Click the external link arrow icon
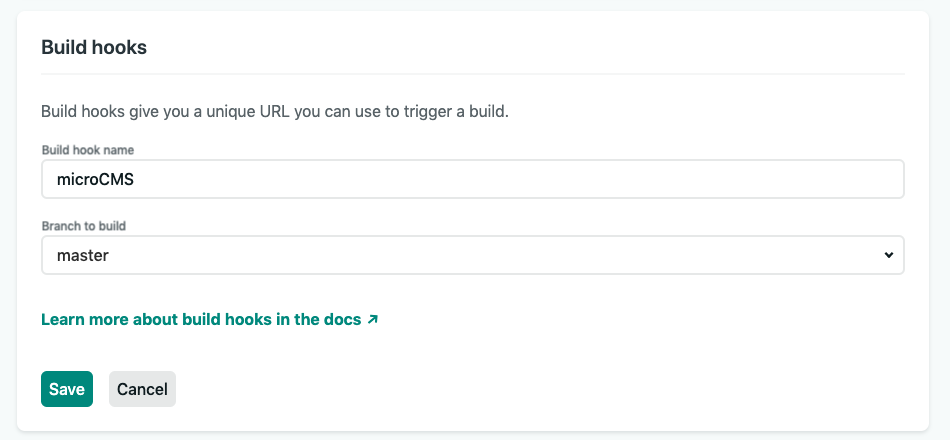Viewport: 950px width, 440px height. tap(373, 320)
